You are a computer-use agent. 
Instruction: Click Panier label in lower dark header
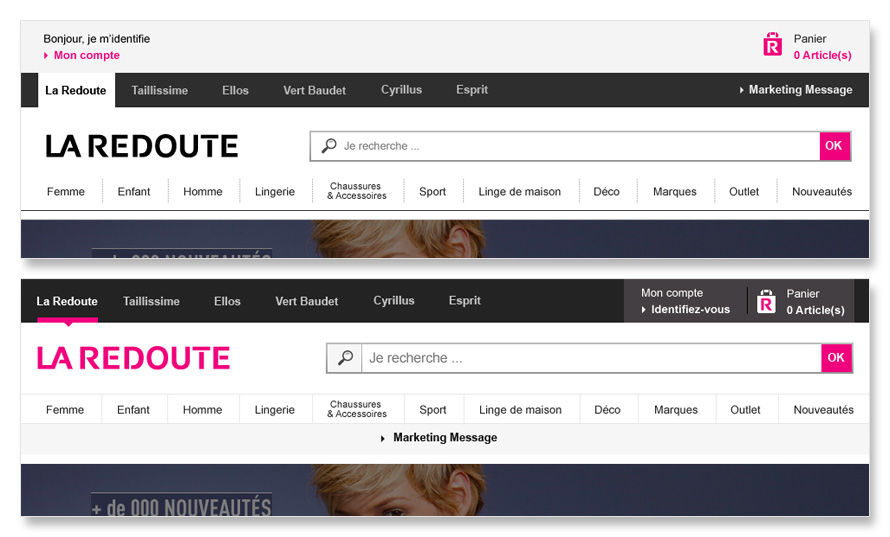pos(803,293)
